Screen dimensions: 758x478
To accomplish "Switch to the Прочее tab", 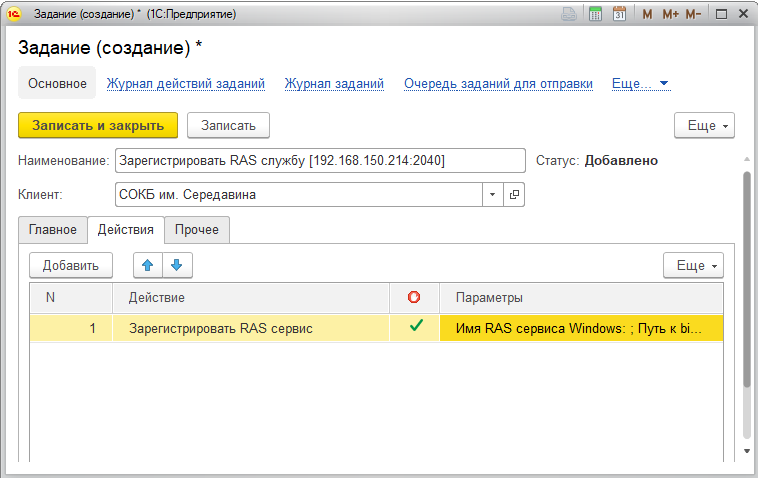I will point(197,230).
